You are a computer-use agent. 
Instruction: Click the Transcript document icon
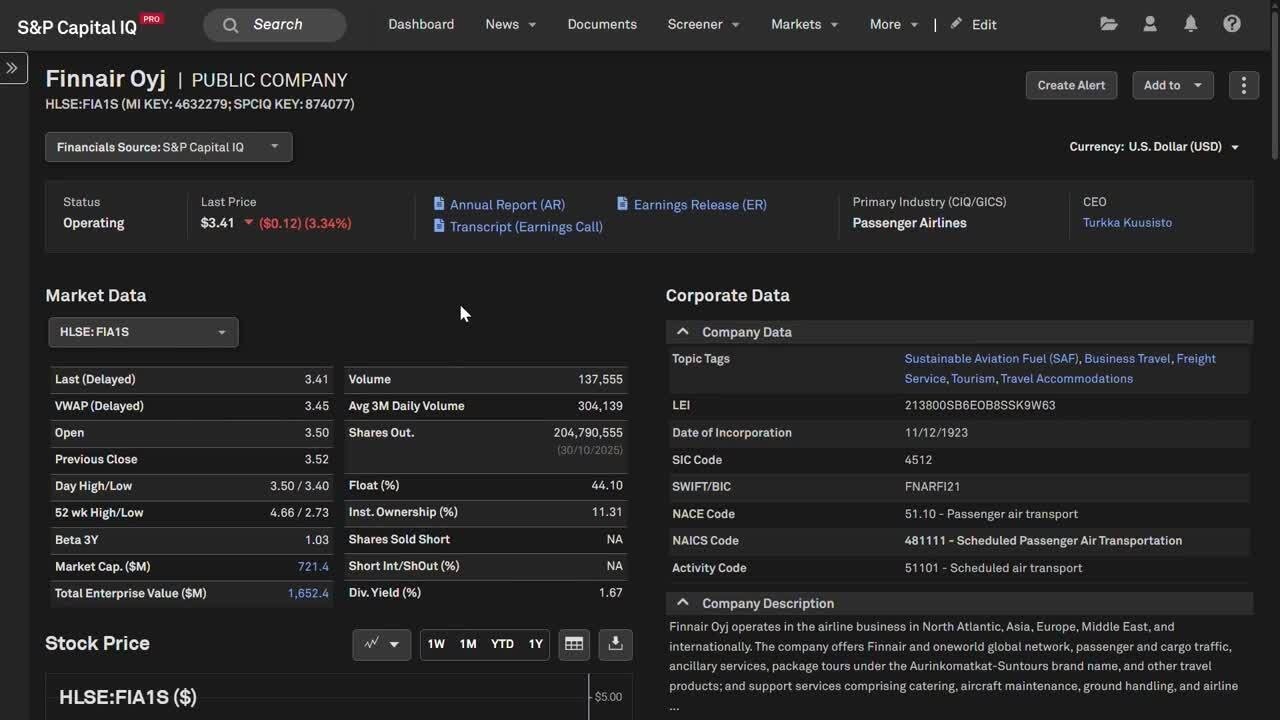point(439,226)
